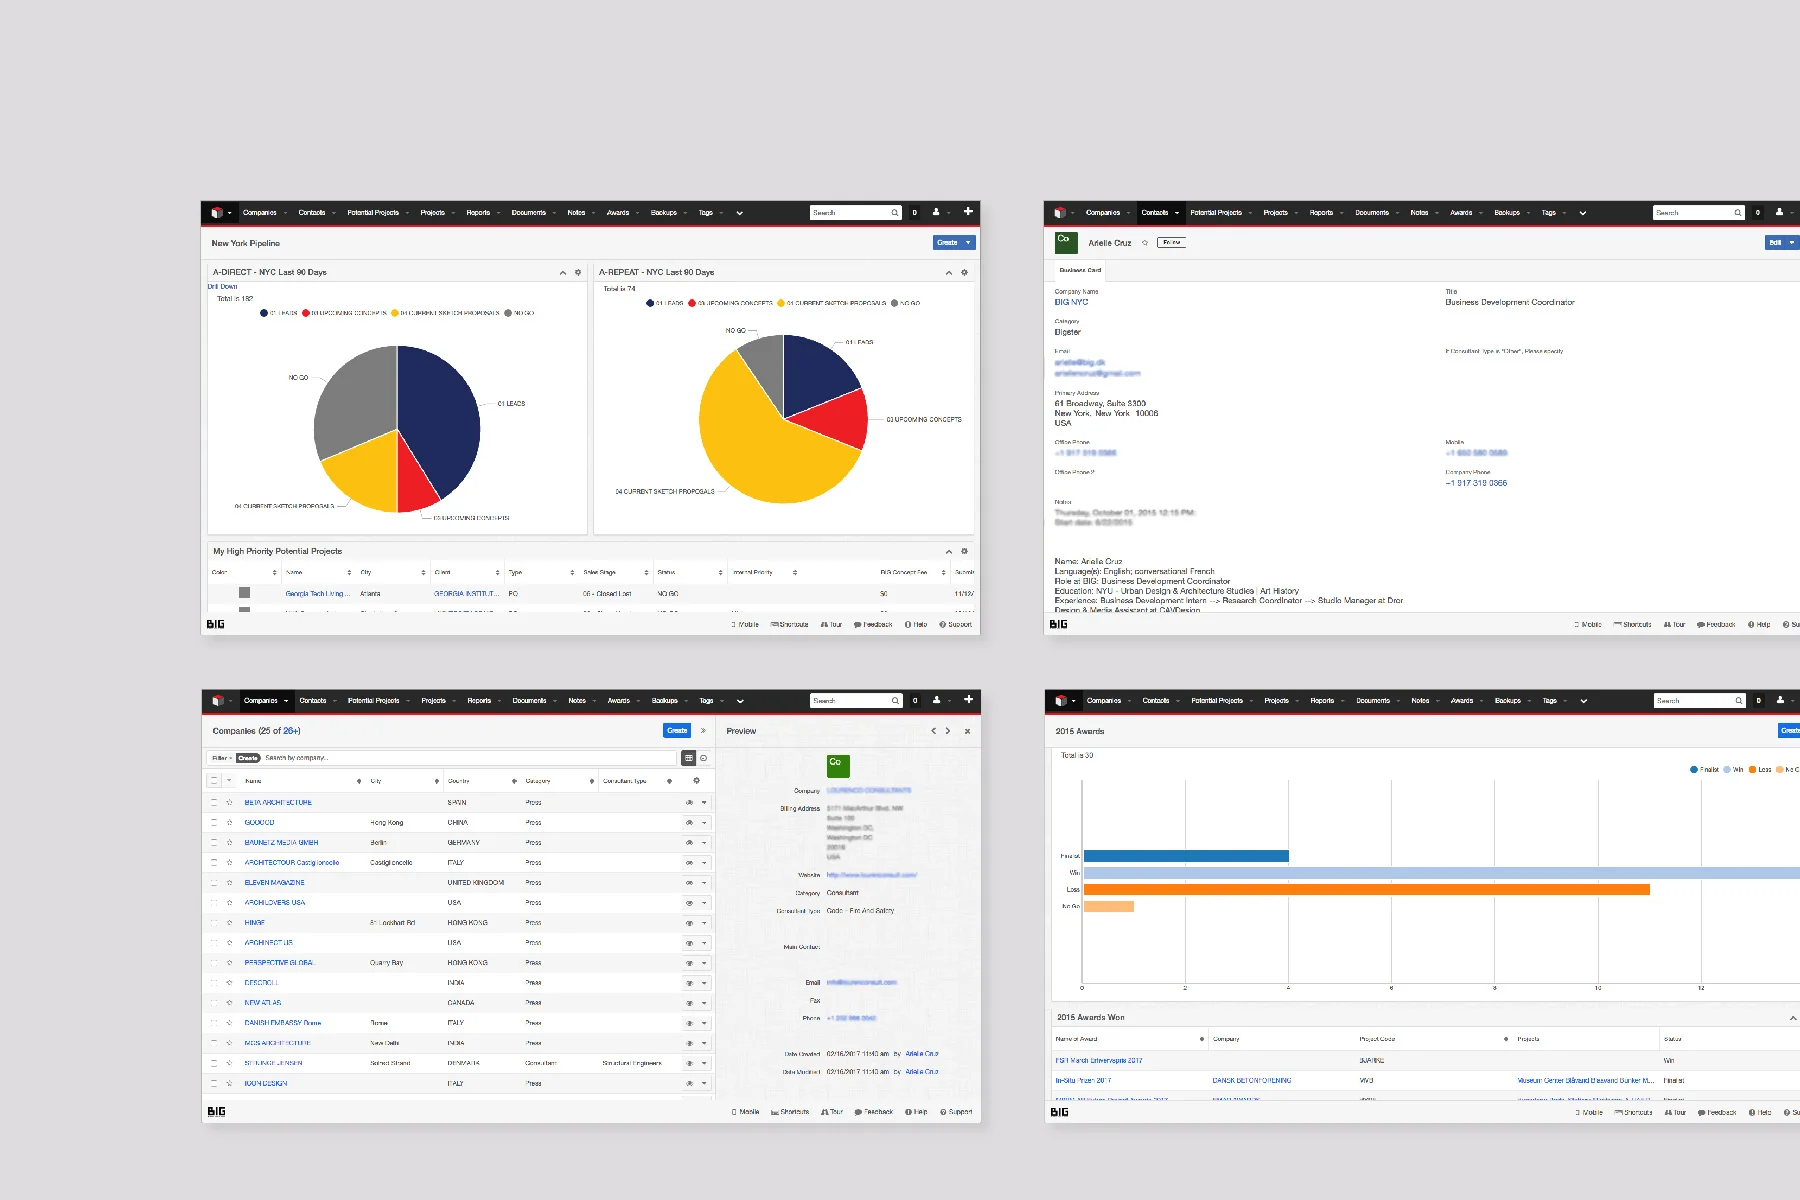1800x1200 pixels.
Task: Open PERSPECTIVE GLOBAL company link
Action: (279, 962)
